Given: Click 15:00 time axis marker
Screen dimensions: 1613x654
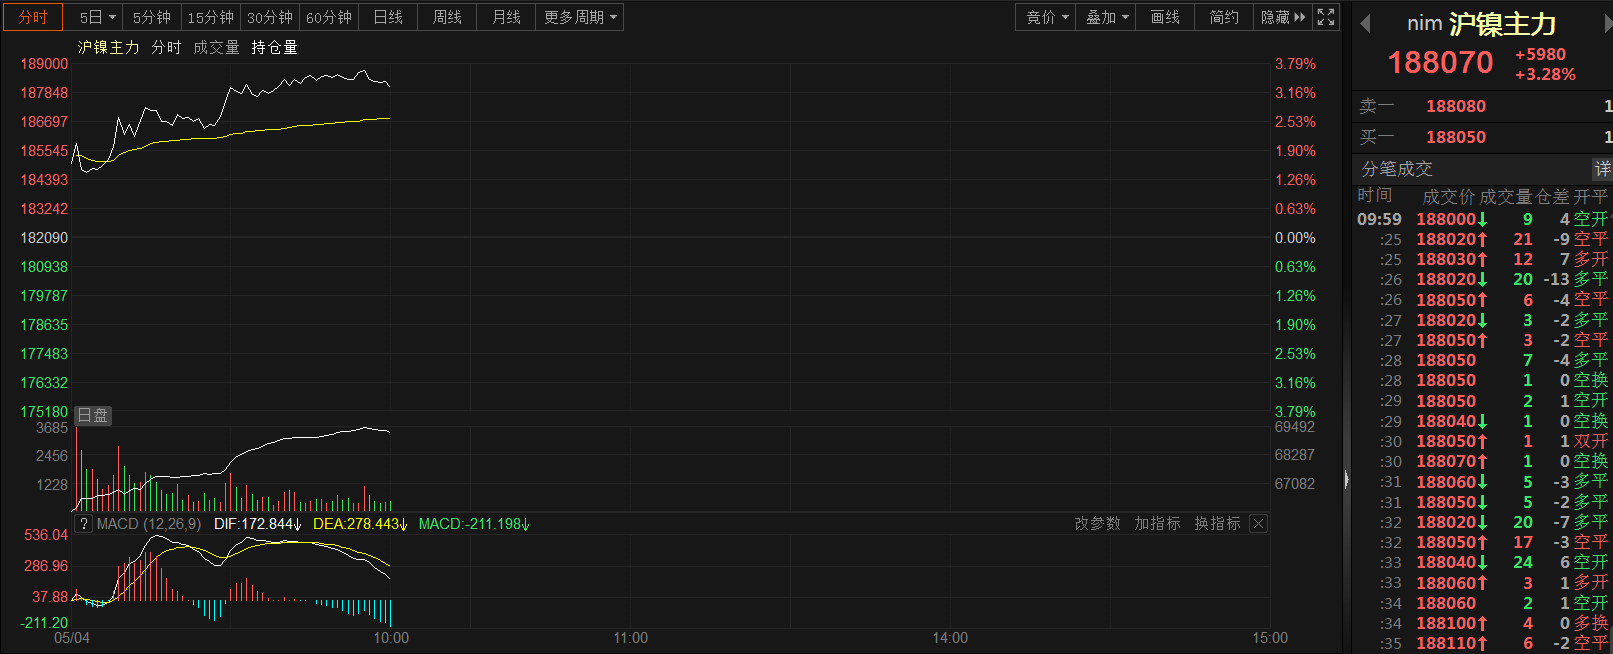Looking at the screenshot, I should pos(1270,638).
